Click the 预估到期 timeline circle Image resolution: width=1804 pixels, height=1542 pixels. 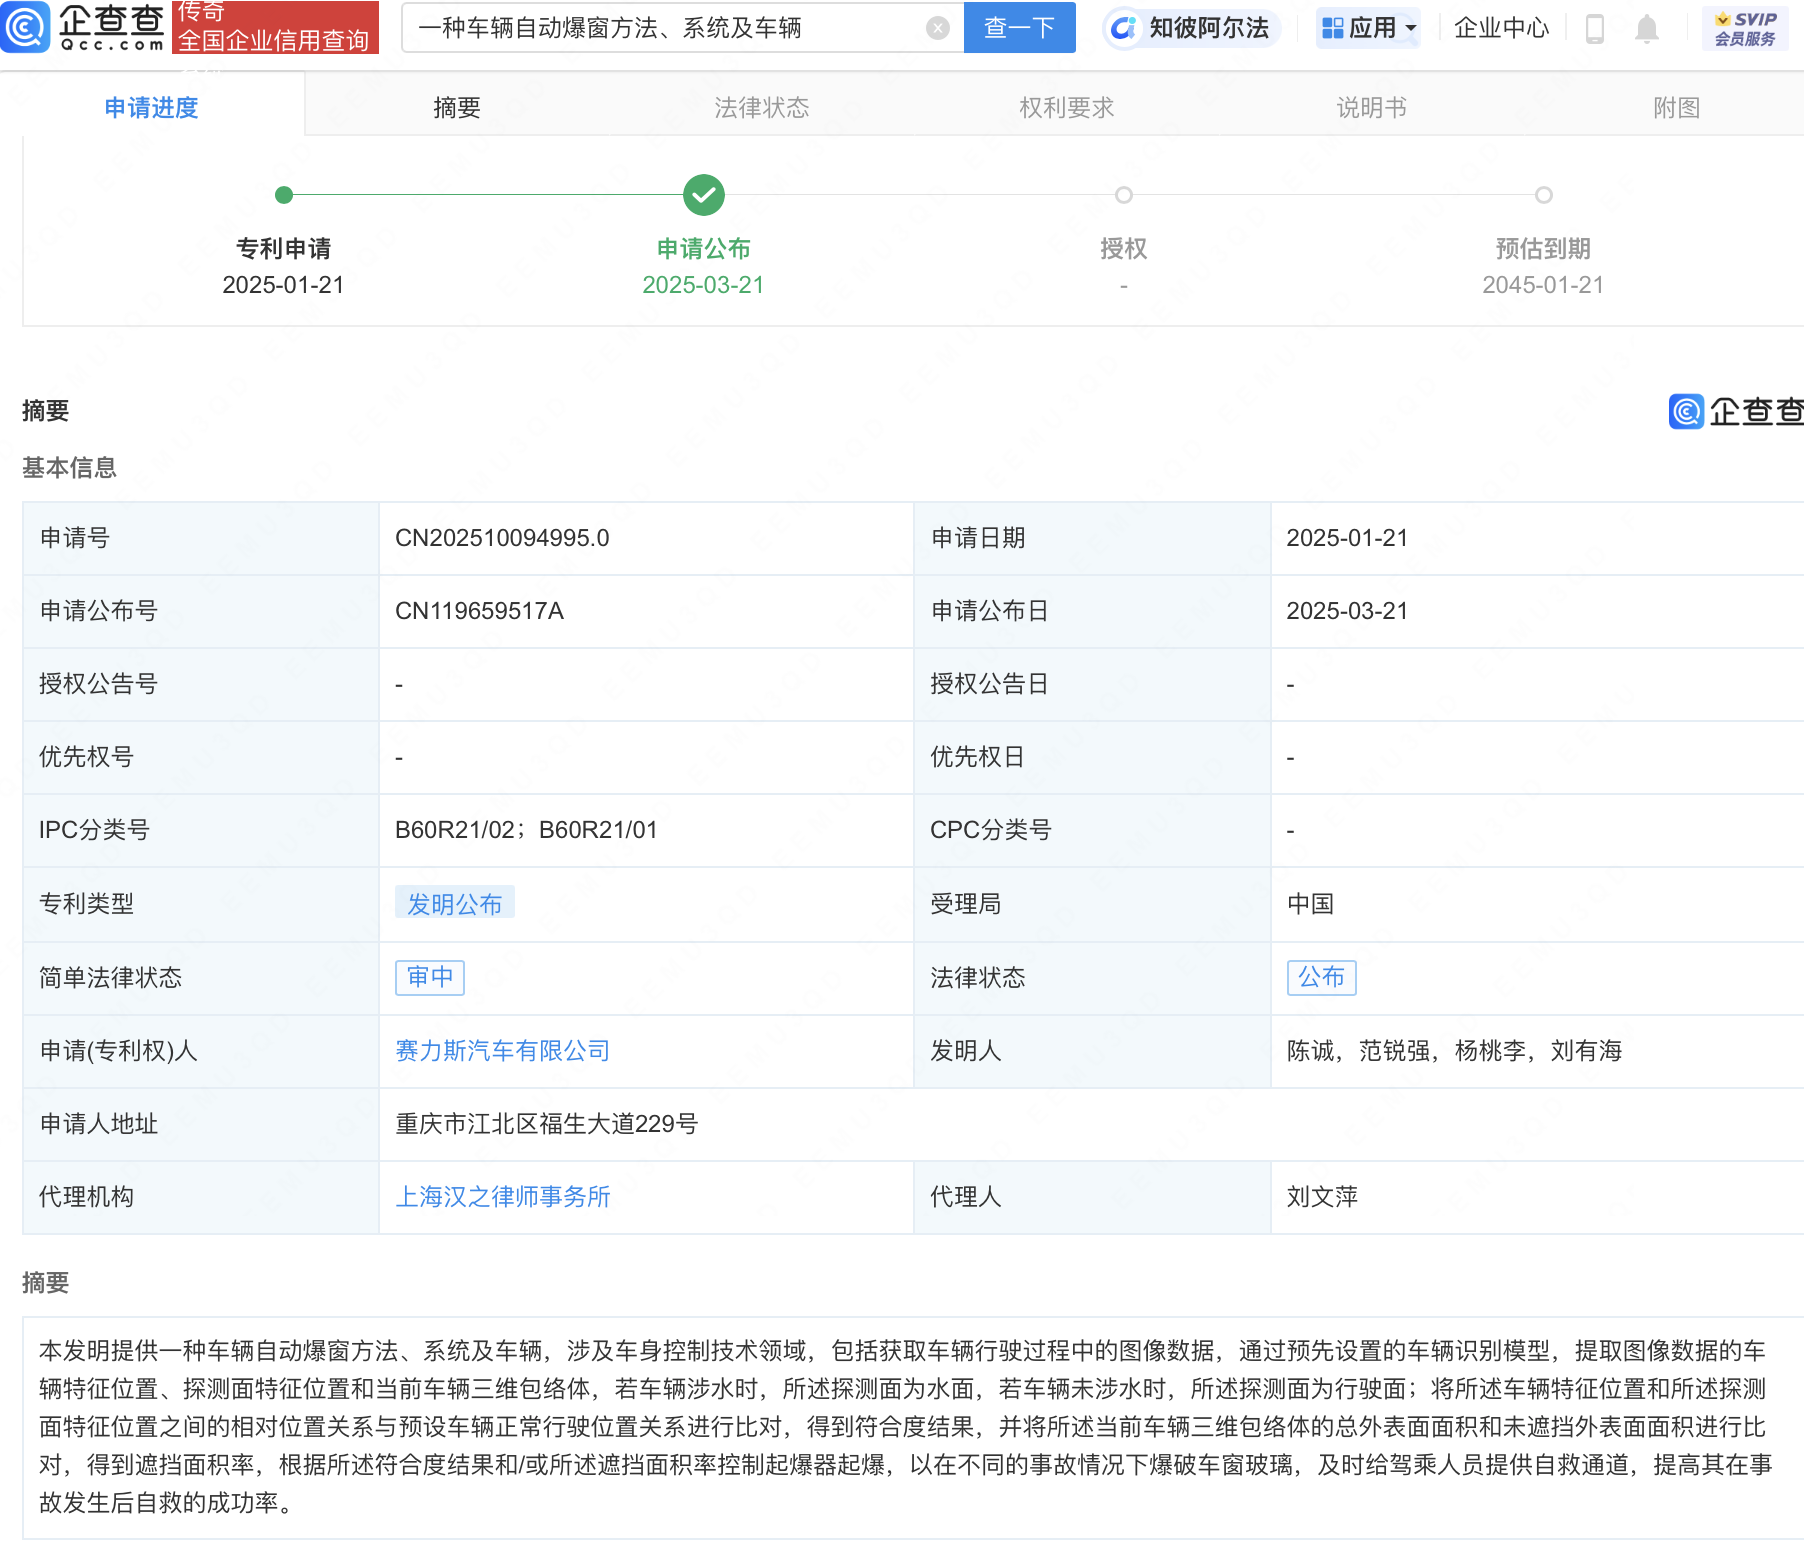tap(1544, 195)
